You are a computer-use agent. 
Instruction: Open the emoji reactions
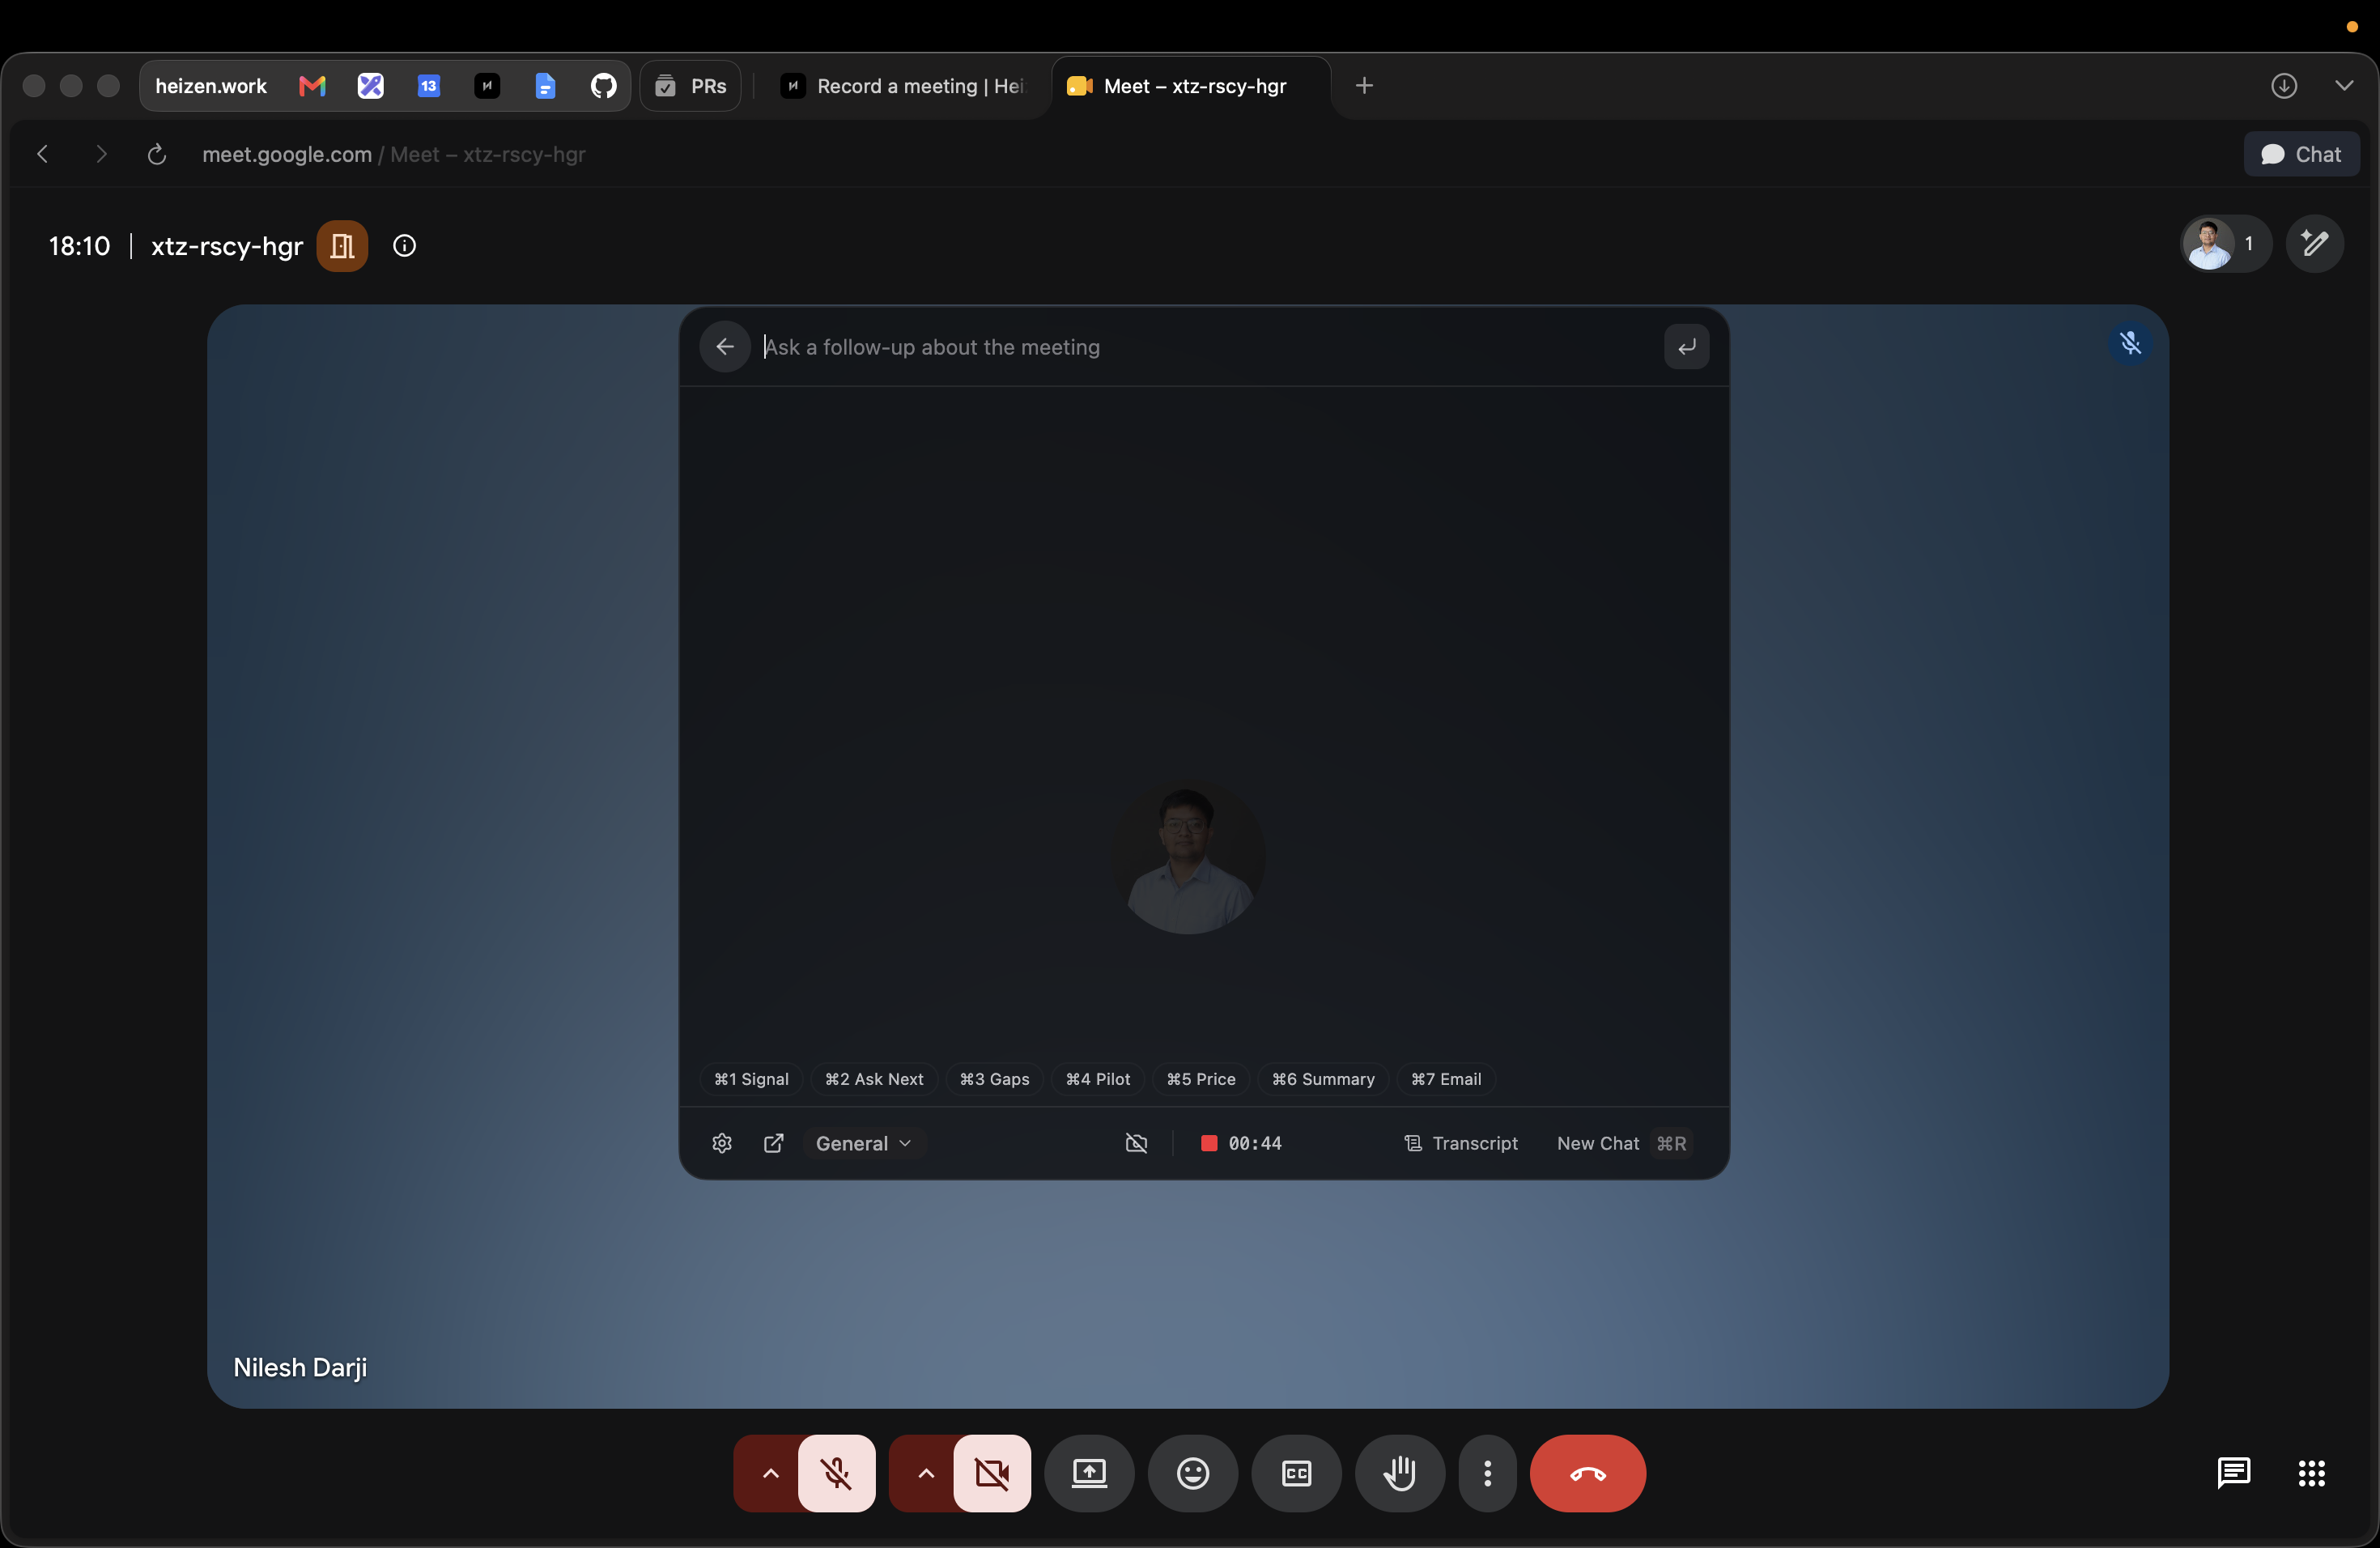1193,1473
